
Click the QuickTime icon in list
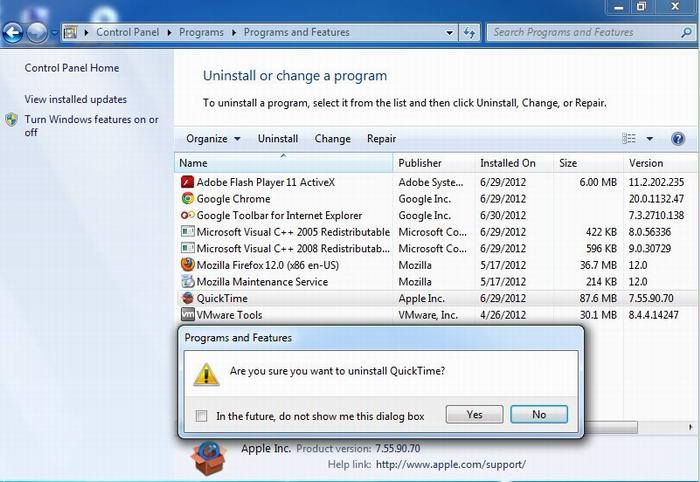pyautogui.click(x=188, y=298)
